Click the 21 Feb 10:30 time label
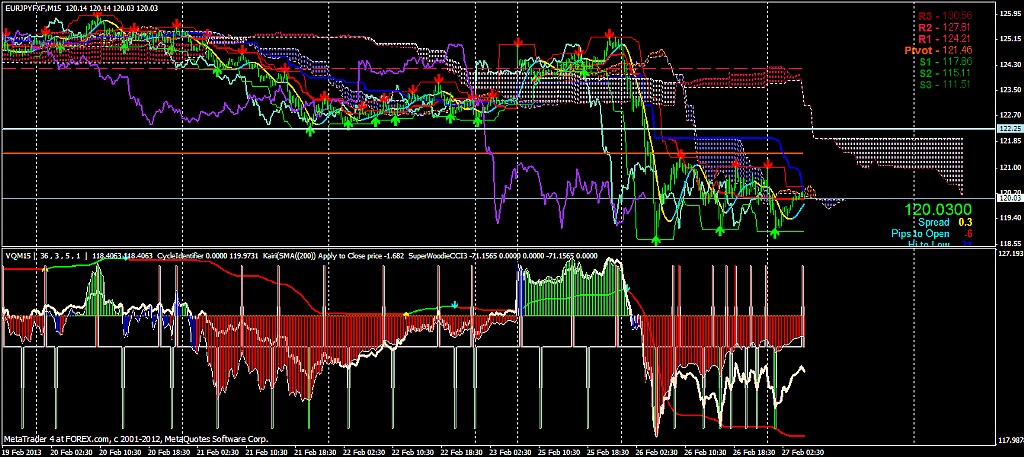Image resolution: width=1024 pixels, height=457 pixels. [x=268, y=452]
